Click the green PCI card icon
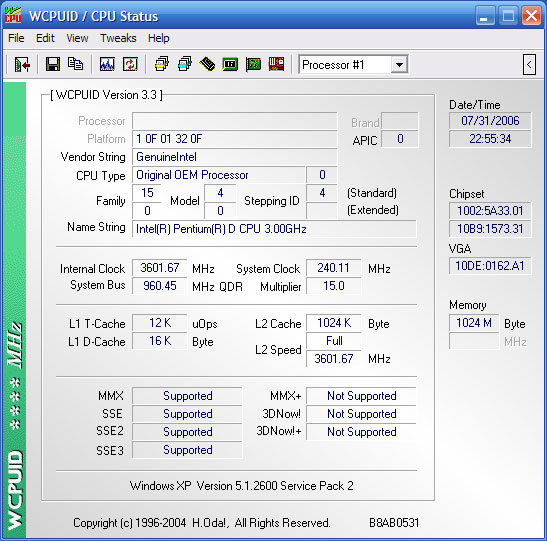The image size is (547, 541). click(253, 65)
